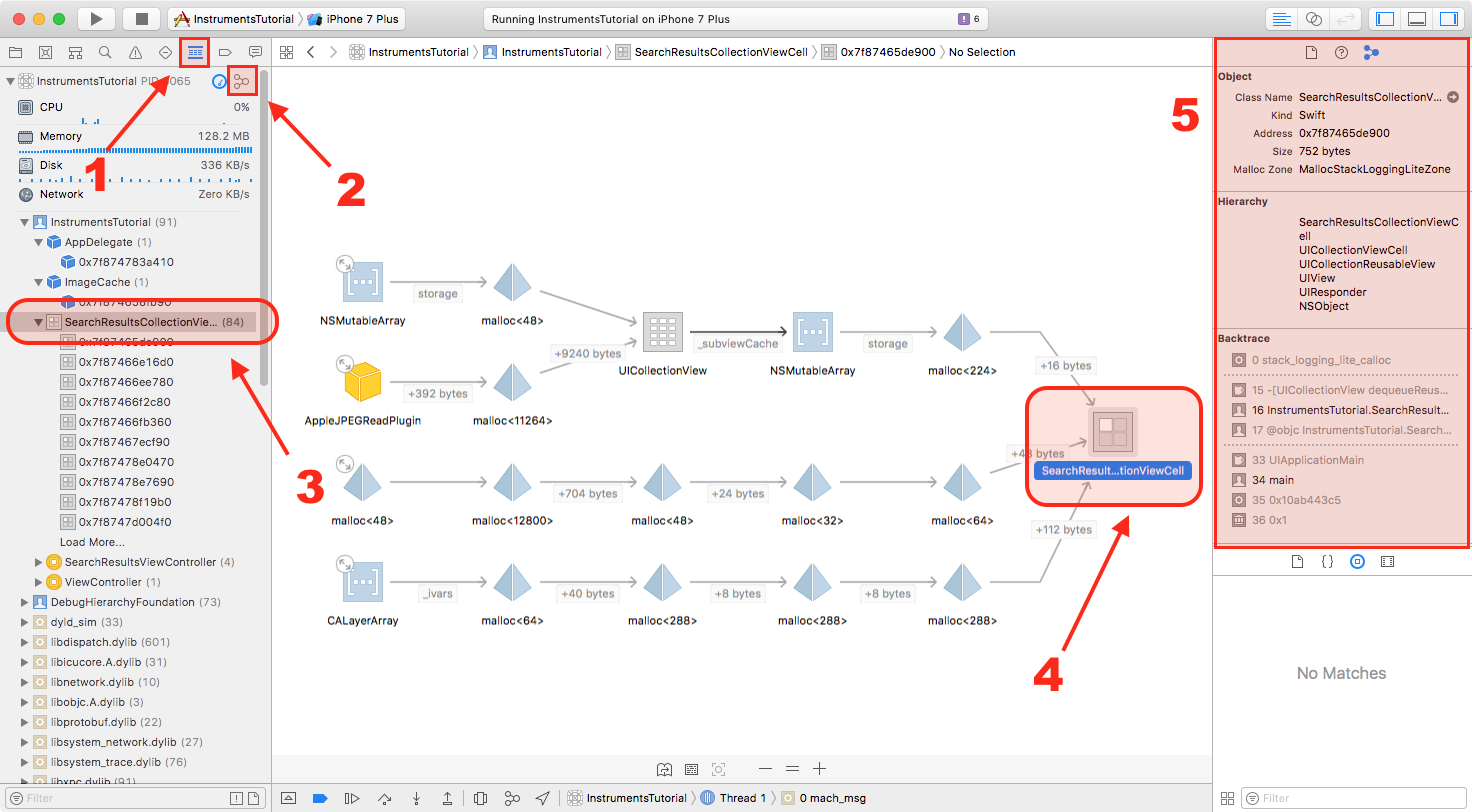Select the debug navigator tab

coord(195,52)
